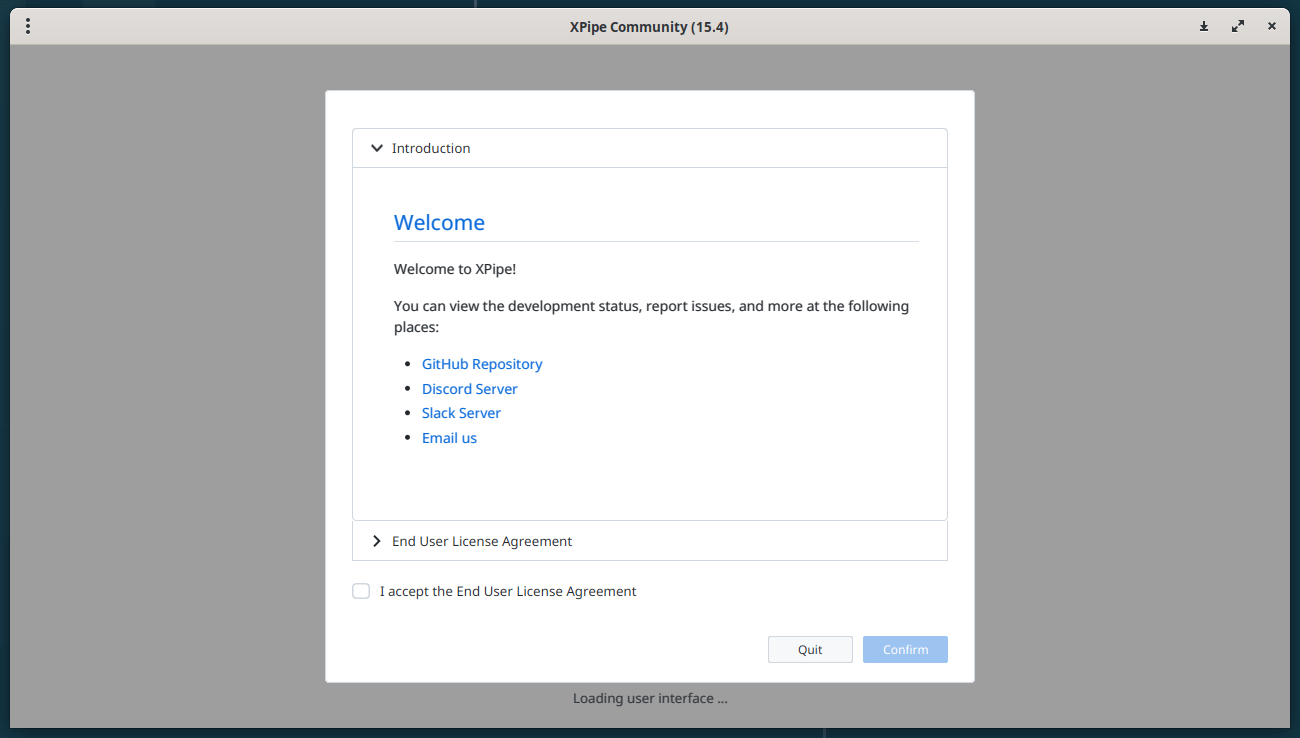Image resolution: width=1300 pixels, height=738 pixels.
Task: Click the Quit button
Action: pyautogui.click(x=810, y=649)
